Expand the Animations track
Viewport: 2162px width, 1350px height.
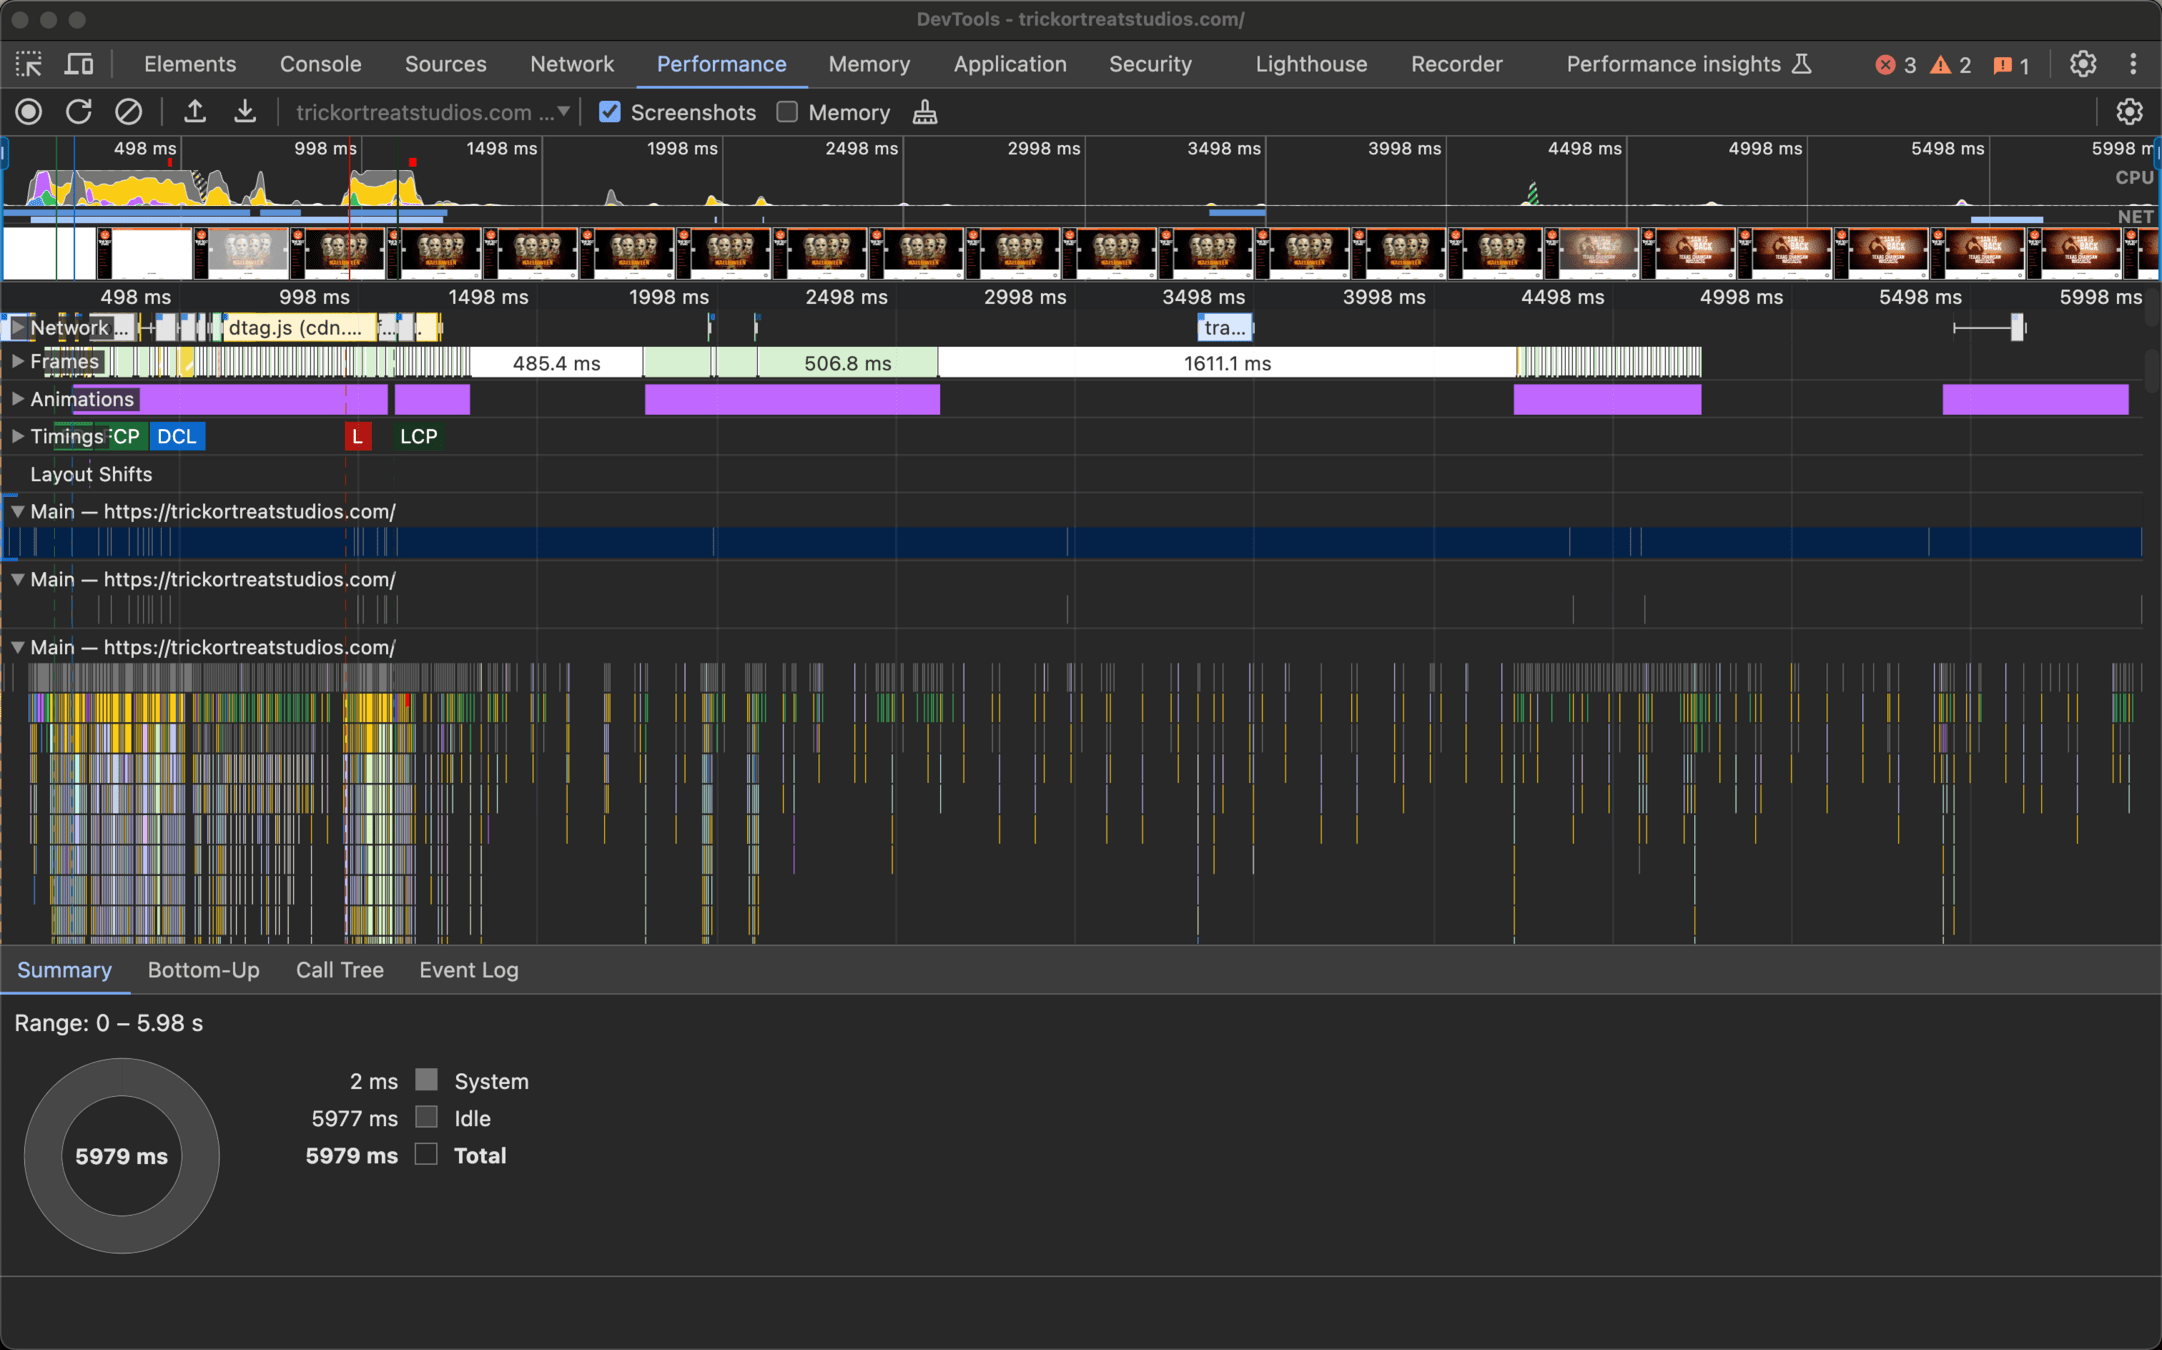[x=17, y=399]
